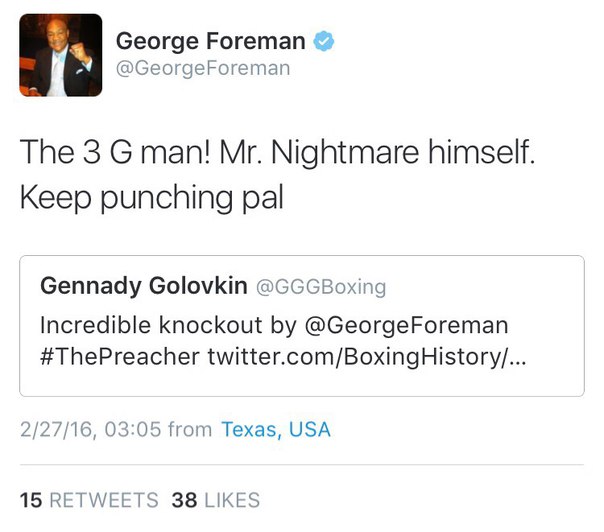
Task: Click the Gennady Golovkin name in quote
Action: coord(144,286)
